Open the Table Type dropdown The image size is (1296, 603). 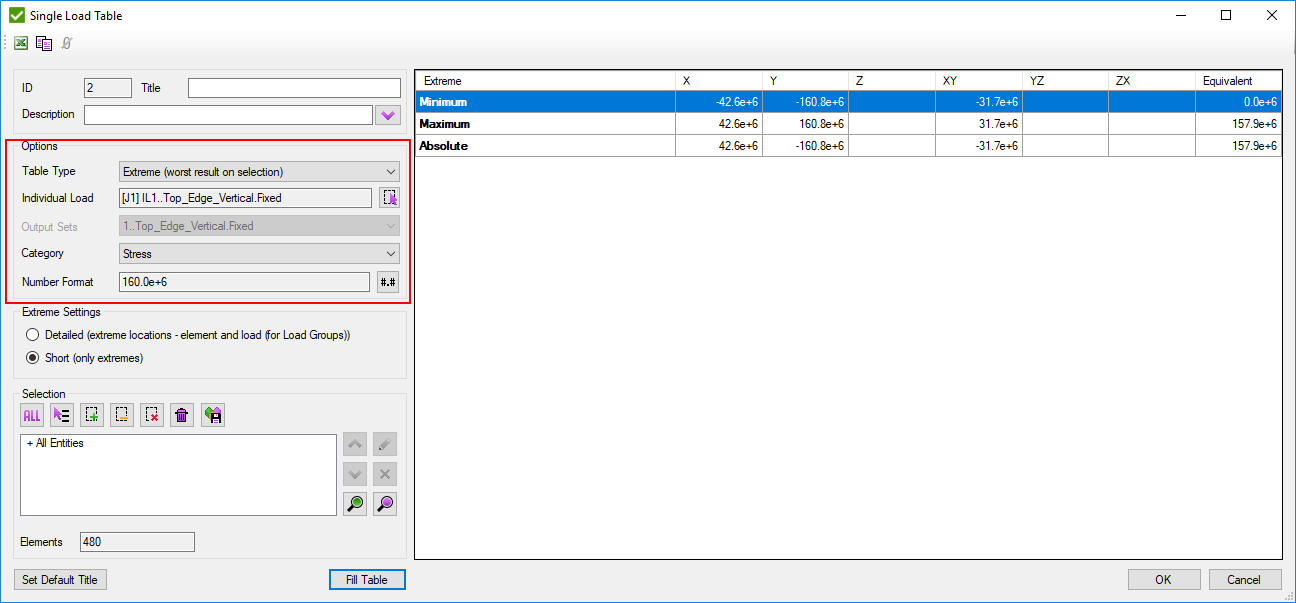(x=259, y=172)
